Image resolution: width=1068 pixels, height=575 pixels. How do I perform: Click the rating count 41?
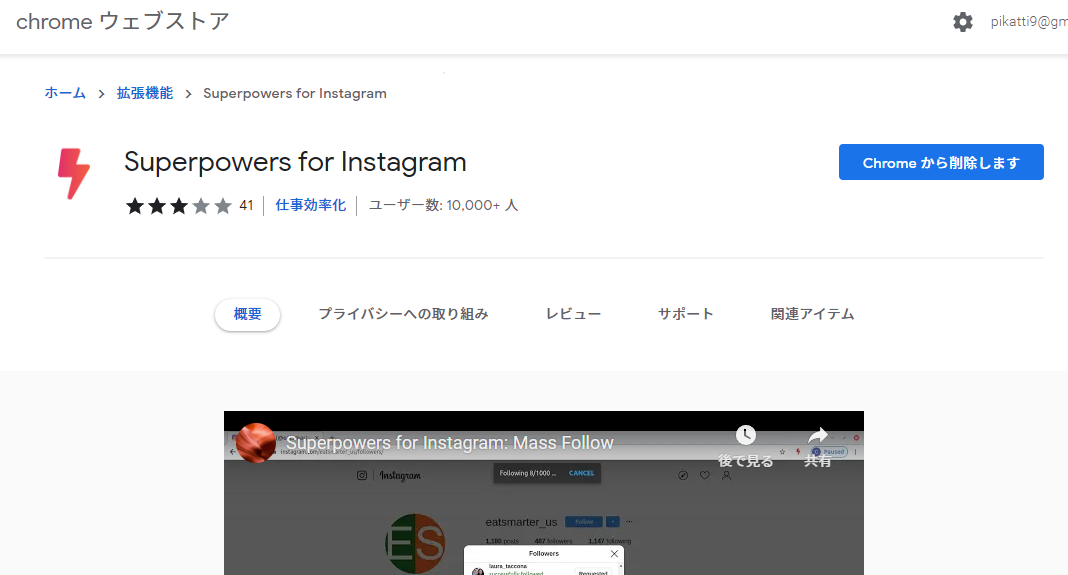pos(246,205)
